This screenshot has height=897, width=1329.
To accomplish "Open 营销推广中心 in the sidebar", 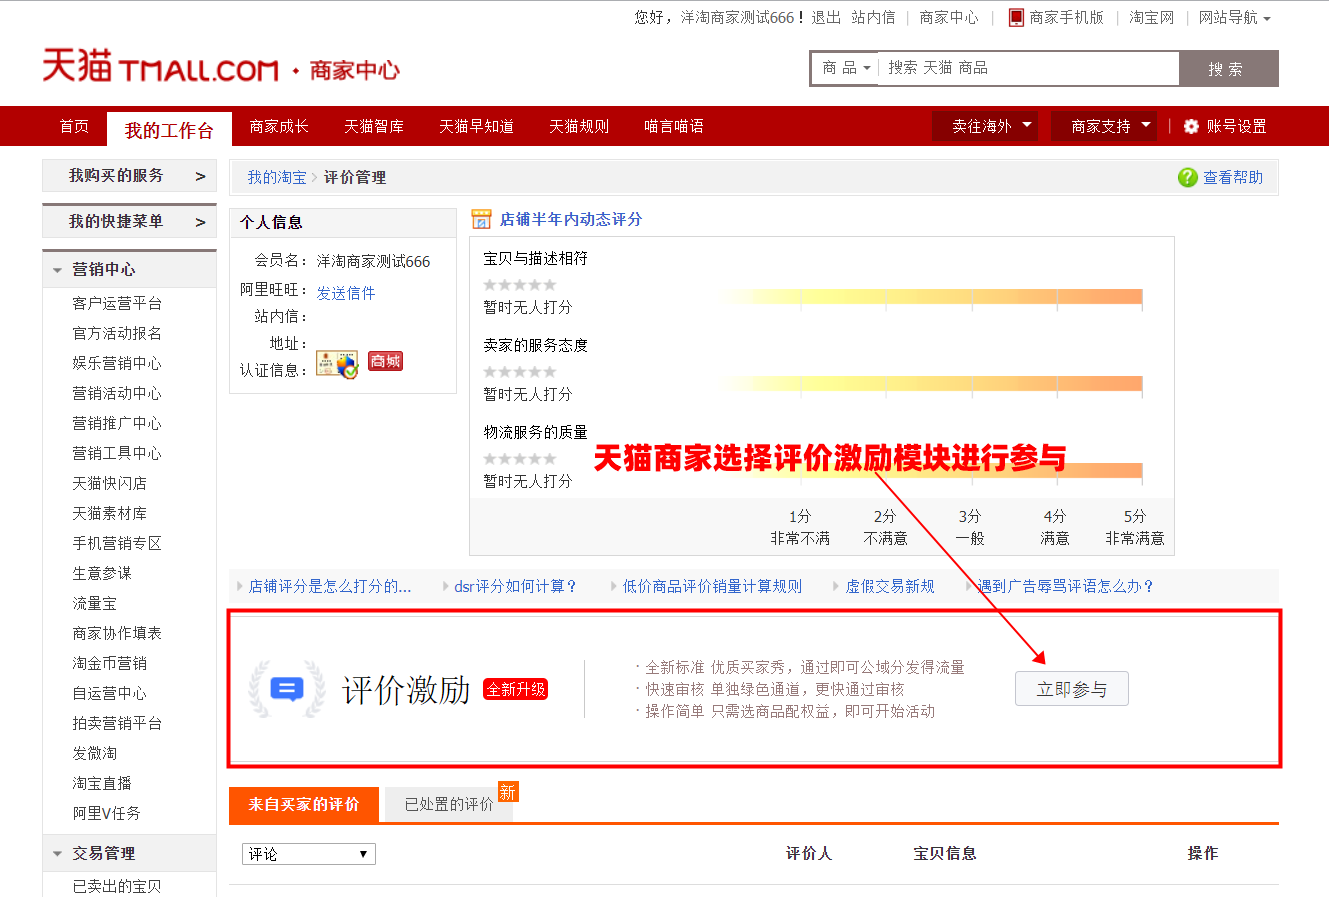I will point(117,423).
